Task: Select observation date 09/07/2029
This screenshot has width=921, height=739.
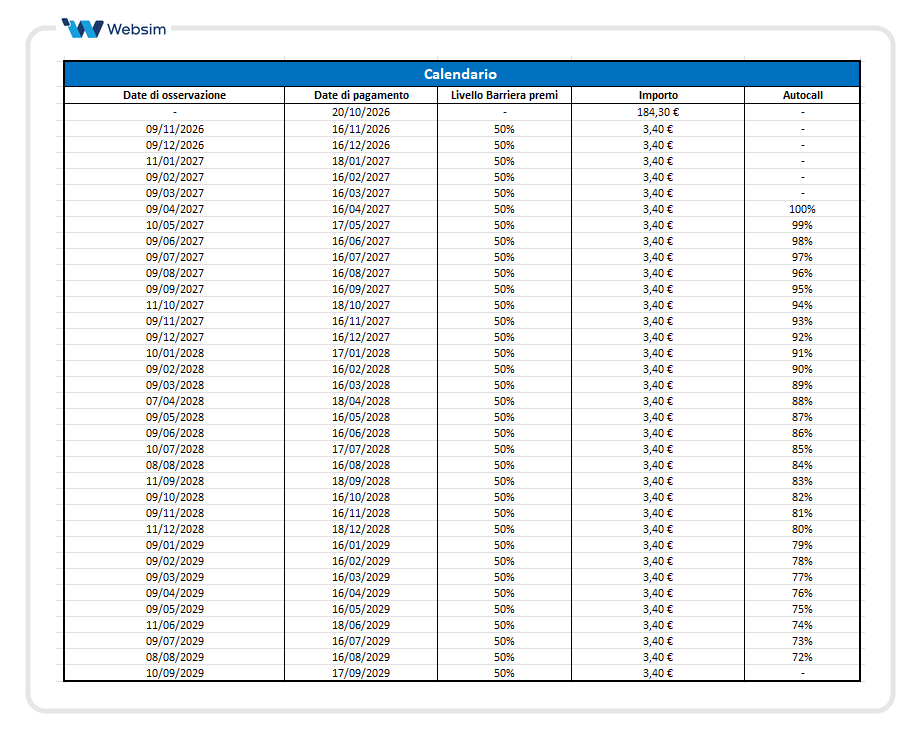Action: click(174, 641)
